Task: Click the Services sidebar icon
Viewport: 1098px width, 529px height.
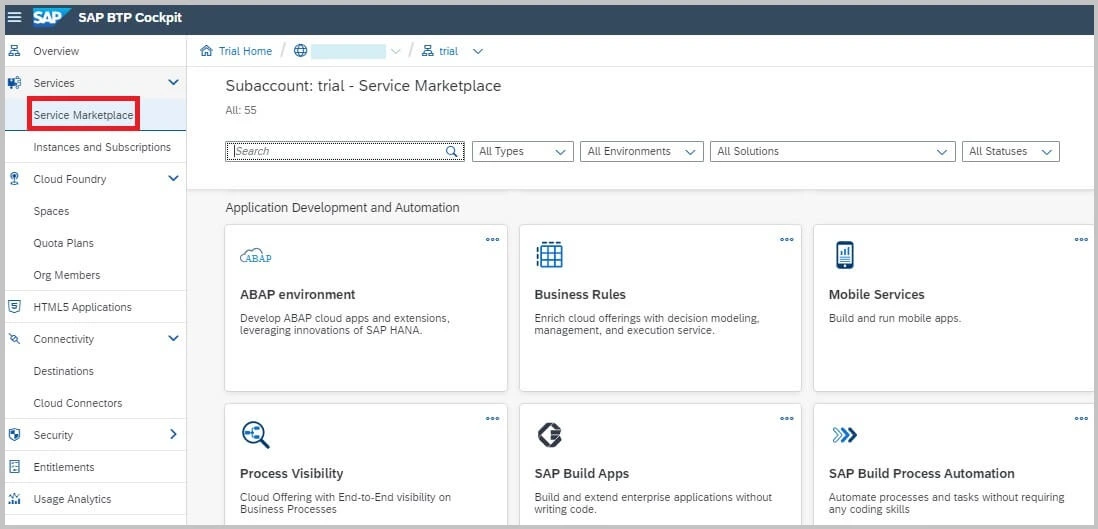Action: 14,83
